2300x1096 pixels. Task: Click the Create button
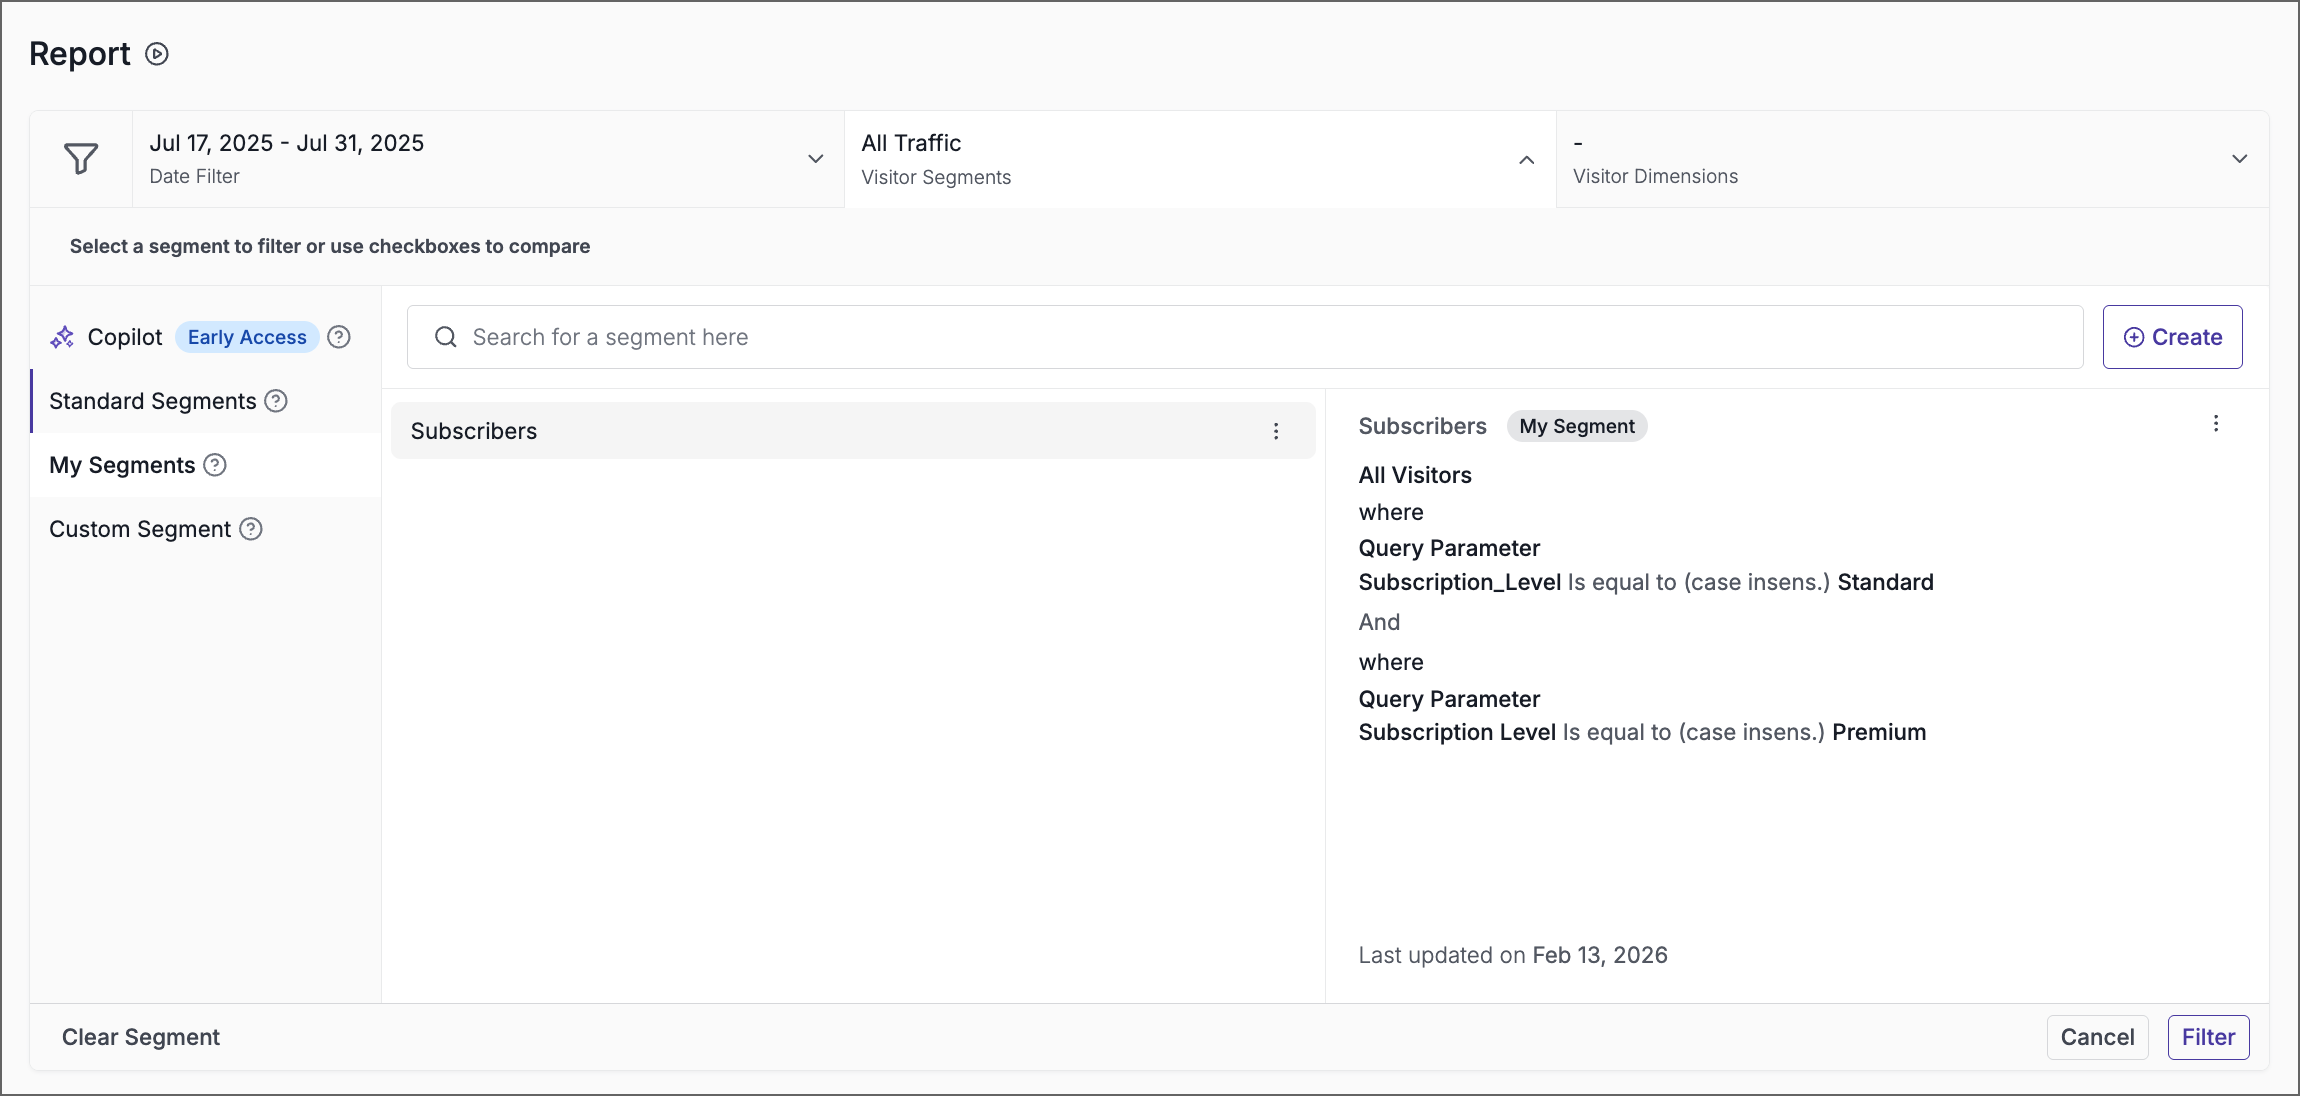pyautogui.click(x=2172, y=337)
